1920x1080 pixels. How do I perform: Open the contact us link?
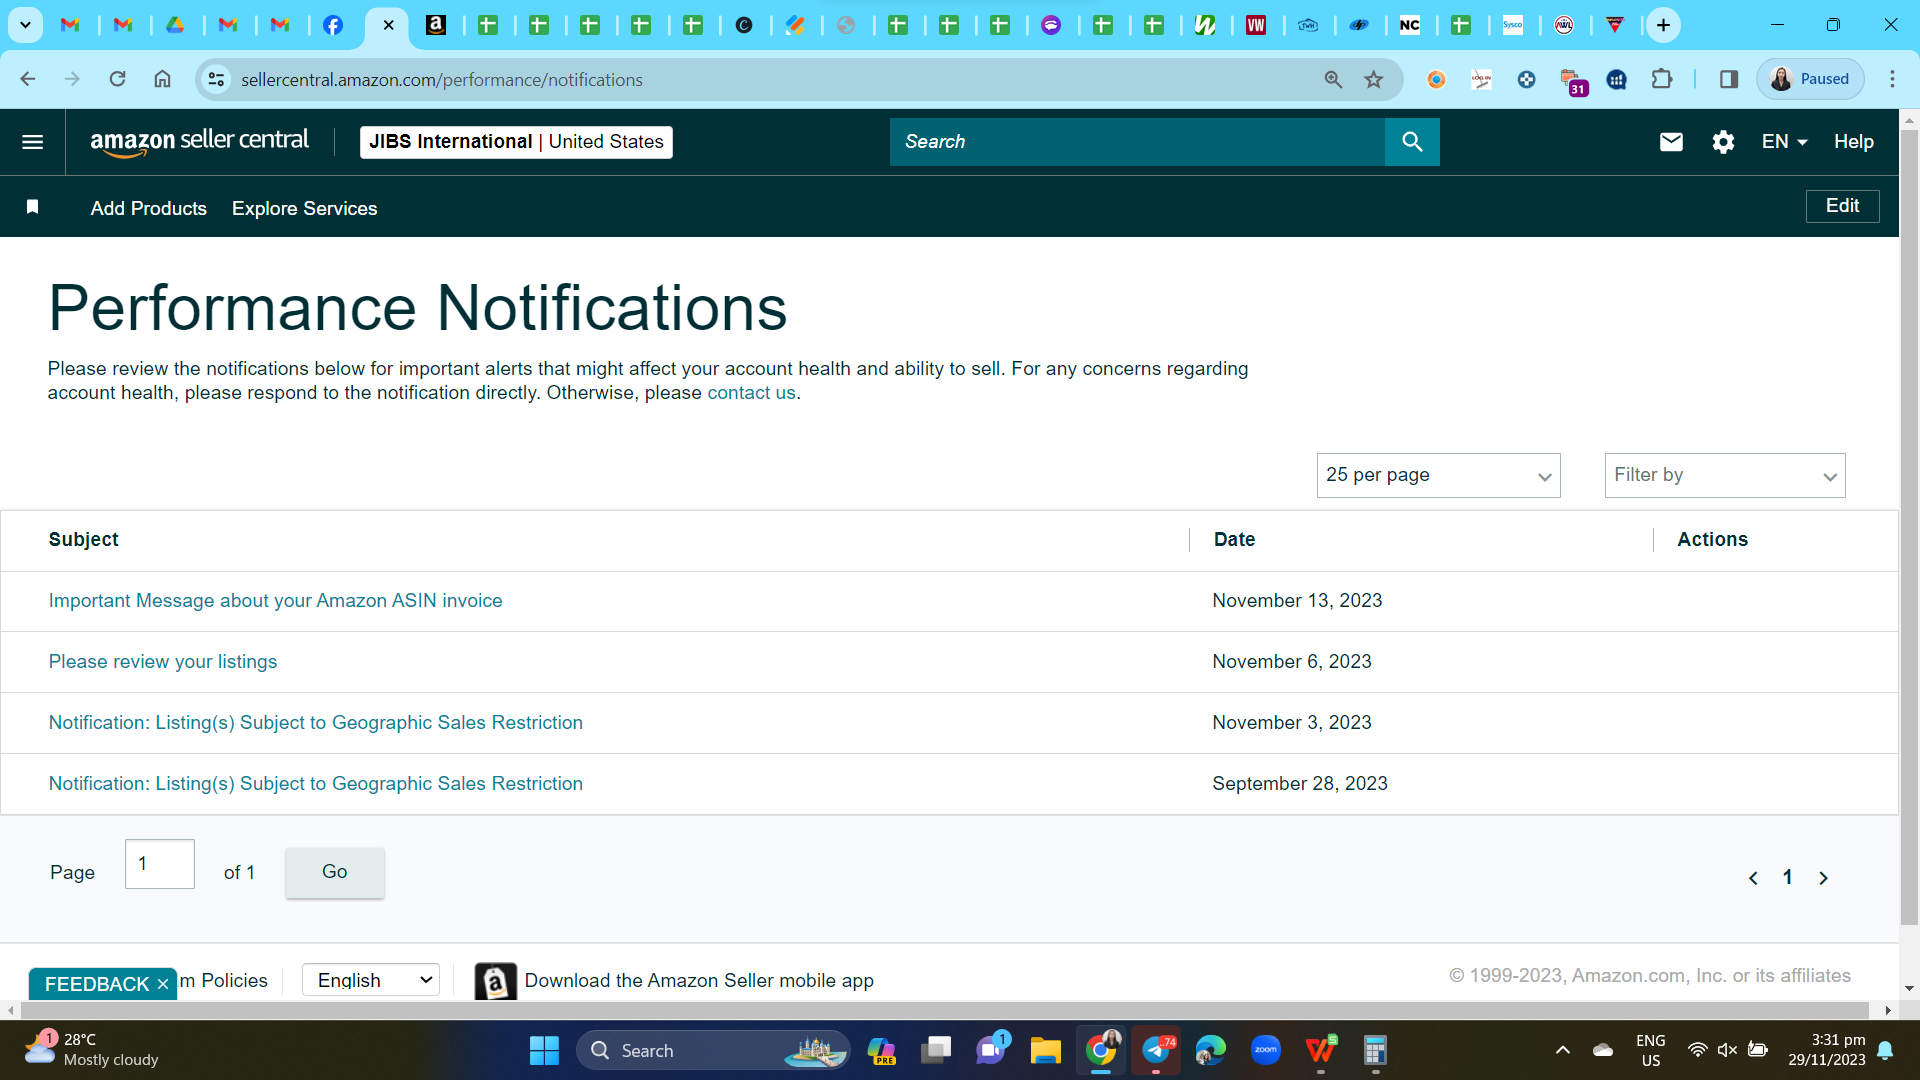(751, 393)
